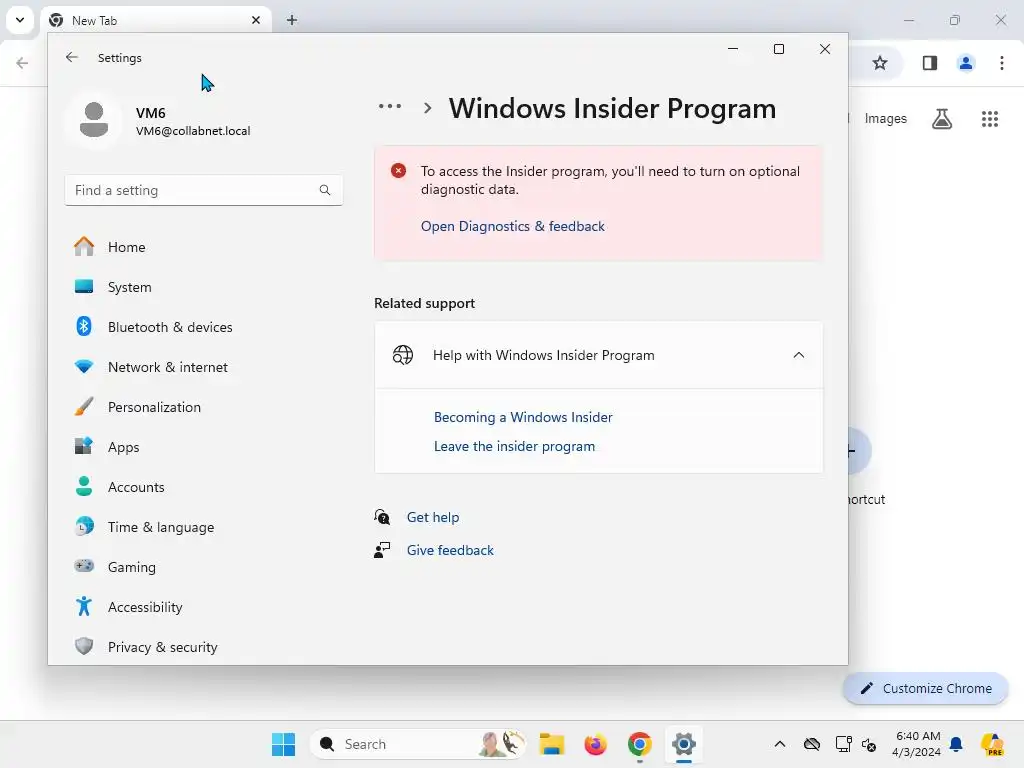Open File Explorer from taskbar
This screenshot has height=768, width=1024.
pos(552,744)
